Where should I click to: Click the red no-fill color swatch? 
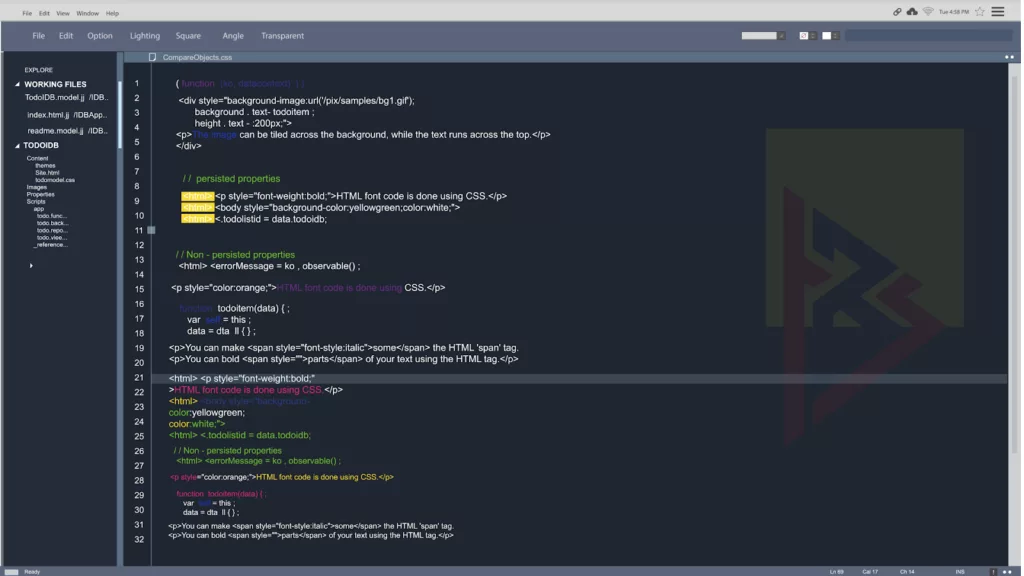(x=804, y=36)
